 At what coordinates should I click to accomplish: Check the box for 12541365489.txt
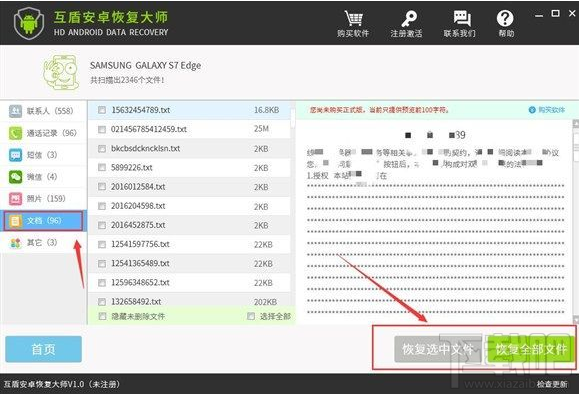pyautogui.click(x=102, y=264)
